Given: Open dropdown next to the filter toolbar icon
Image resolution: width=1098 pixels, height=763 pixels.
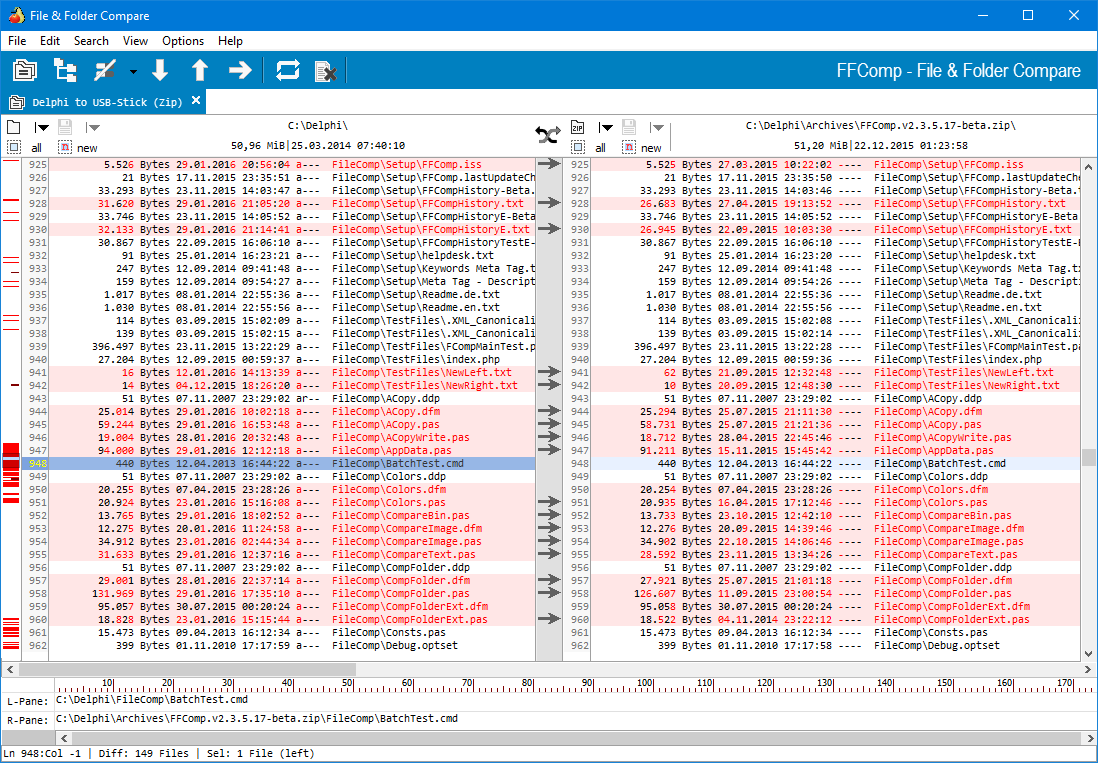Looking at the screenshot, I should click(133, 71).
